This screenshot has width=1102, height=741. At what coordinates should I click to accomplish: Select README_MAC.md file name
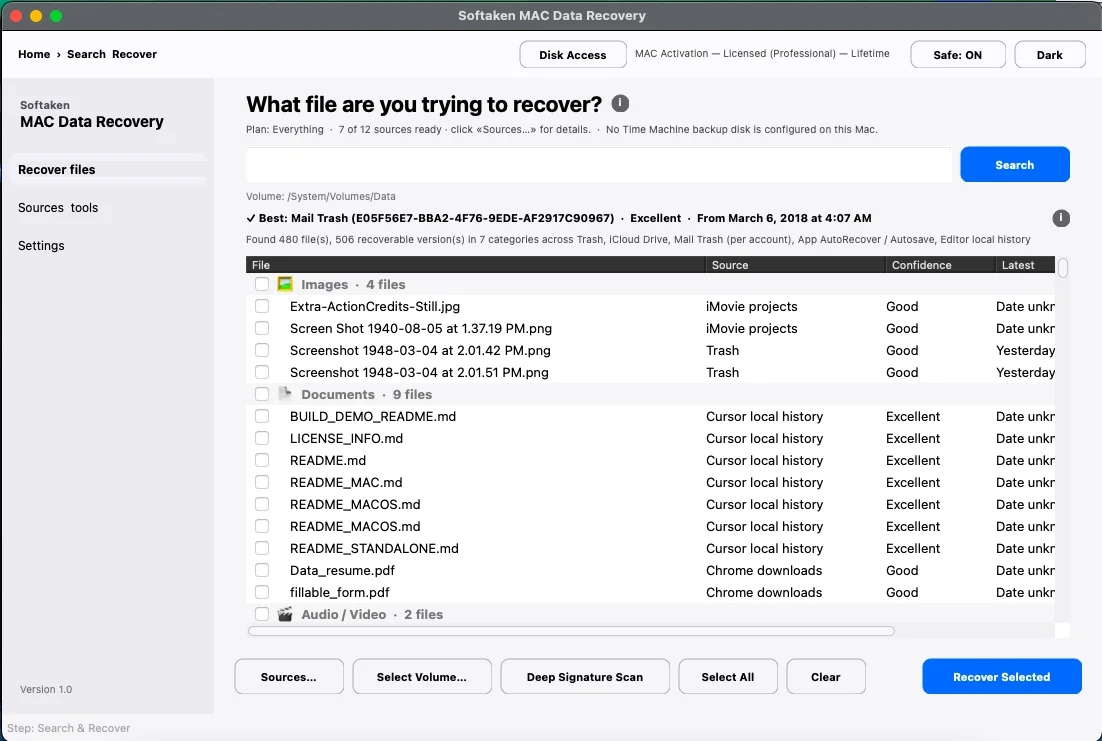[x=346, y=482]
